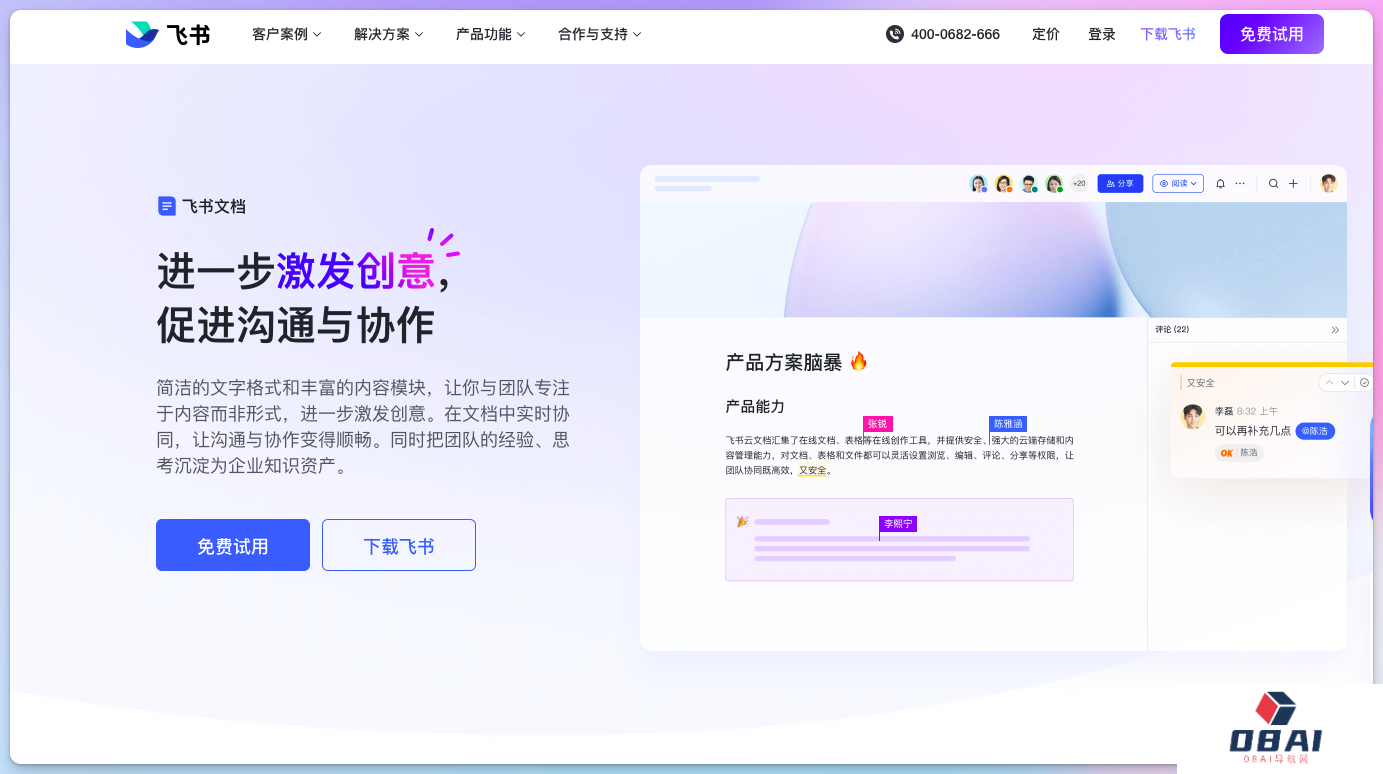Expand the 客户案例 navigation menu
This screenshot has height=774, width=1383.
286,34
